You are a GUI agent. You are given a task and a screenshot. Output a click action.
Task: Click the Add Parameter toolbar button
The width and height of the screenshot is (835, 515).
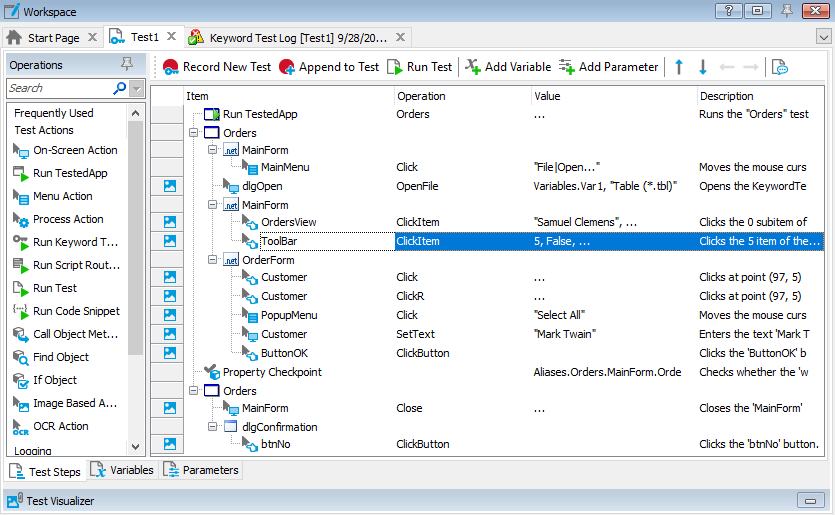click(x=608, y=67)
